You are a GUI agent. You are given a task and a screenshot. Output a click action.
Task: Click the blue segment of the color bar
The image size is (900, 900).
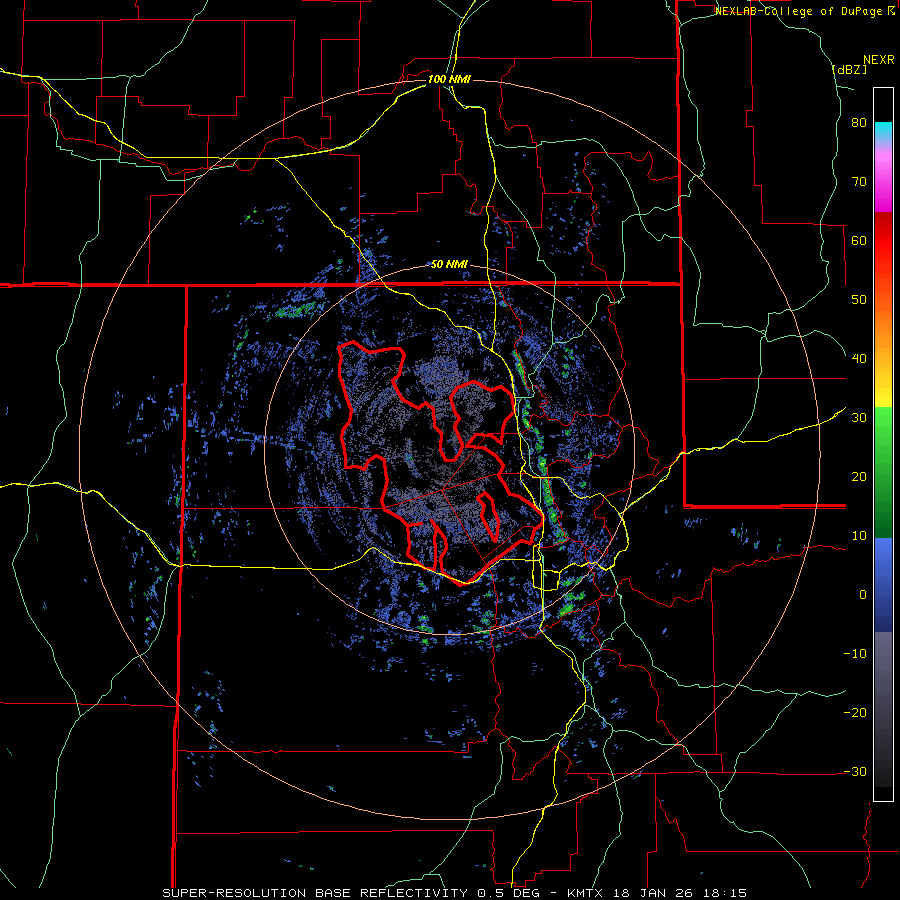pos(883,585)
